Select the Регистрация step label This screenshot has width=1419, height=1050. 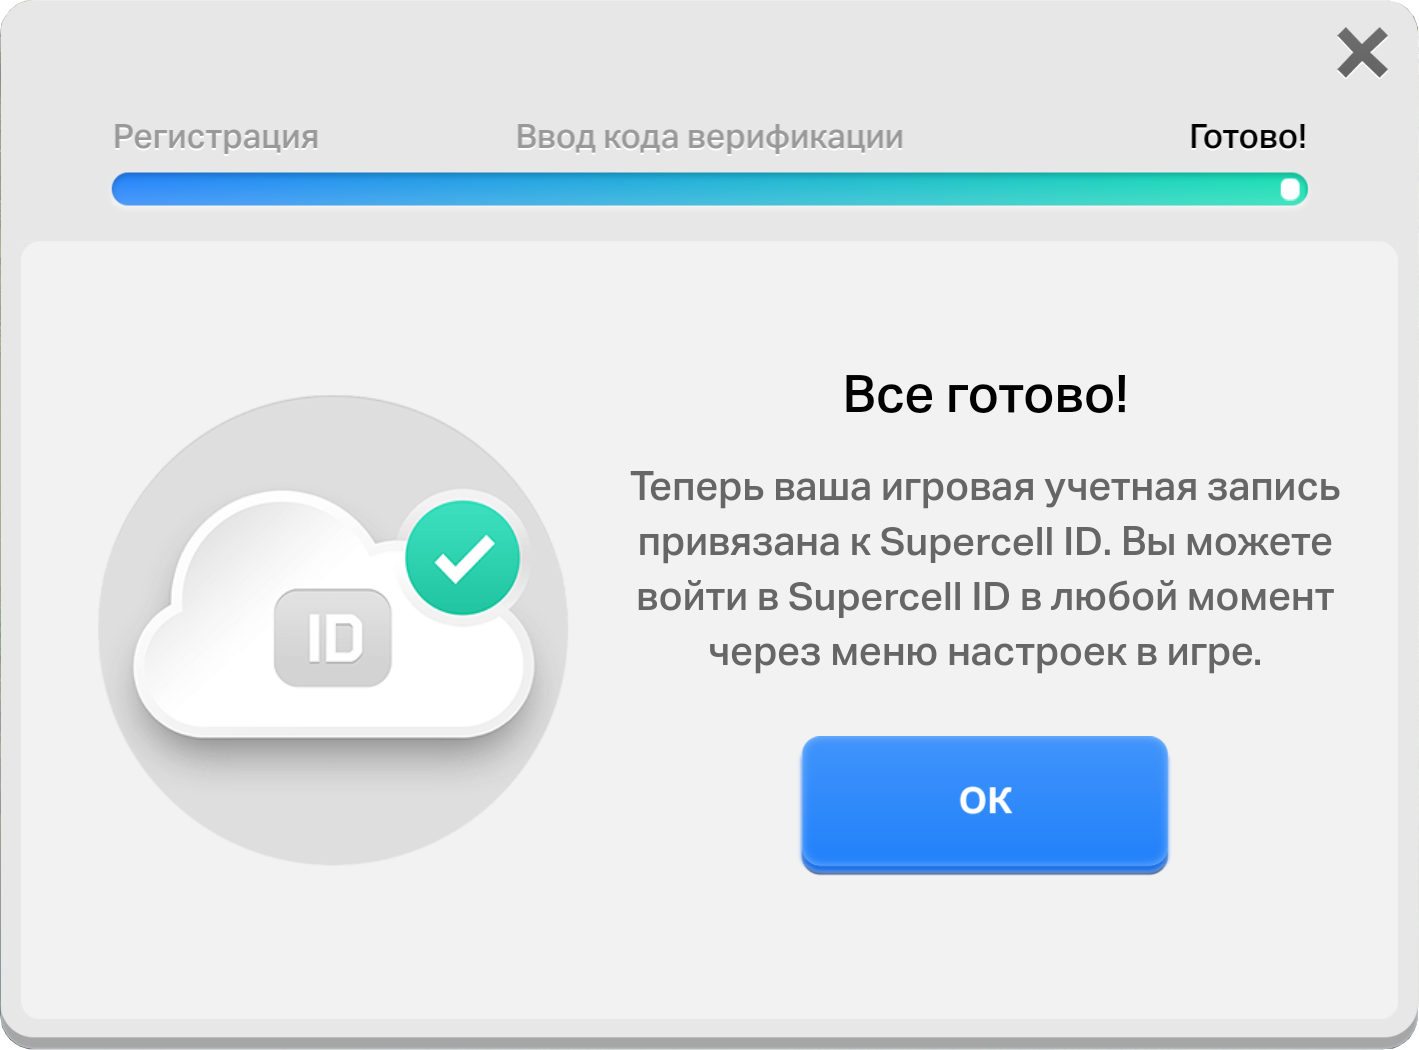pyautogui.click(x=216, y=136)
